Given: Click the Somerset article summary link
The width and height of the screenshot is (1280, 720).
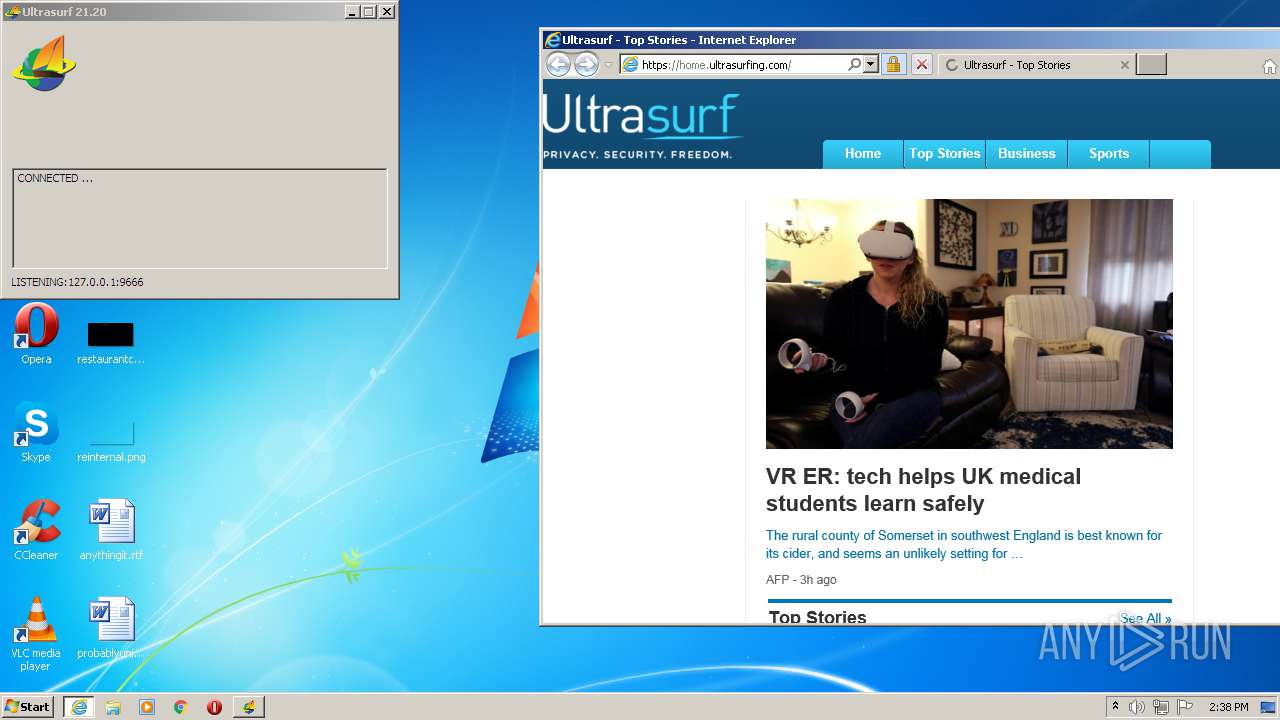Looking at the screenshot, I should click(x=964, y=544).
